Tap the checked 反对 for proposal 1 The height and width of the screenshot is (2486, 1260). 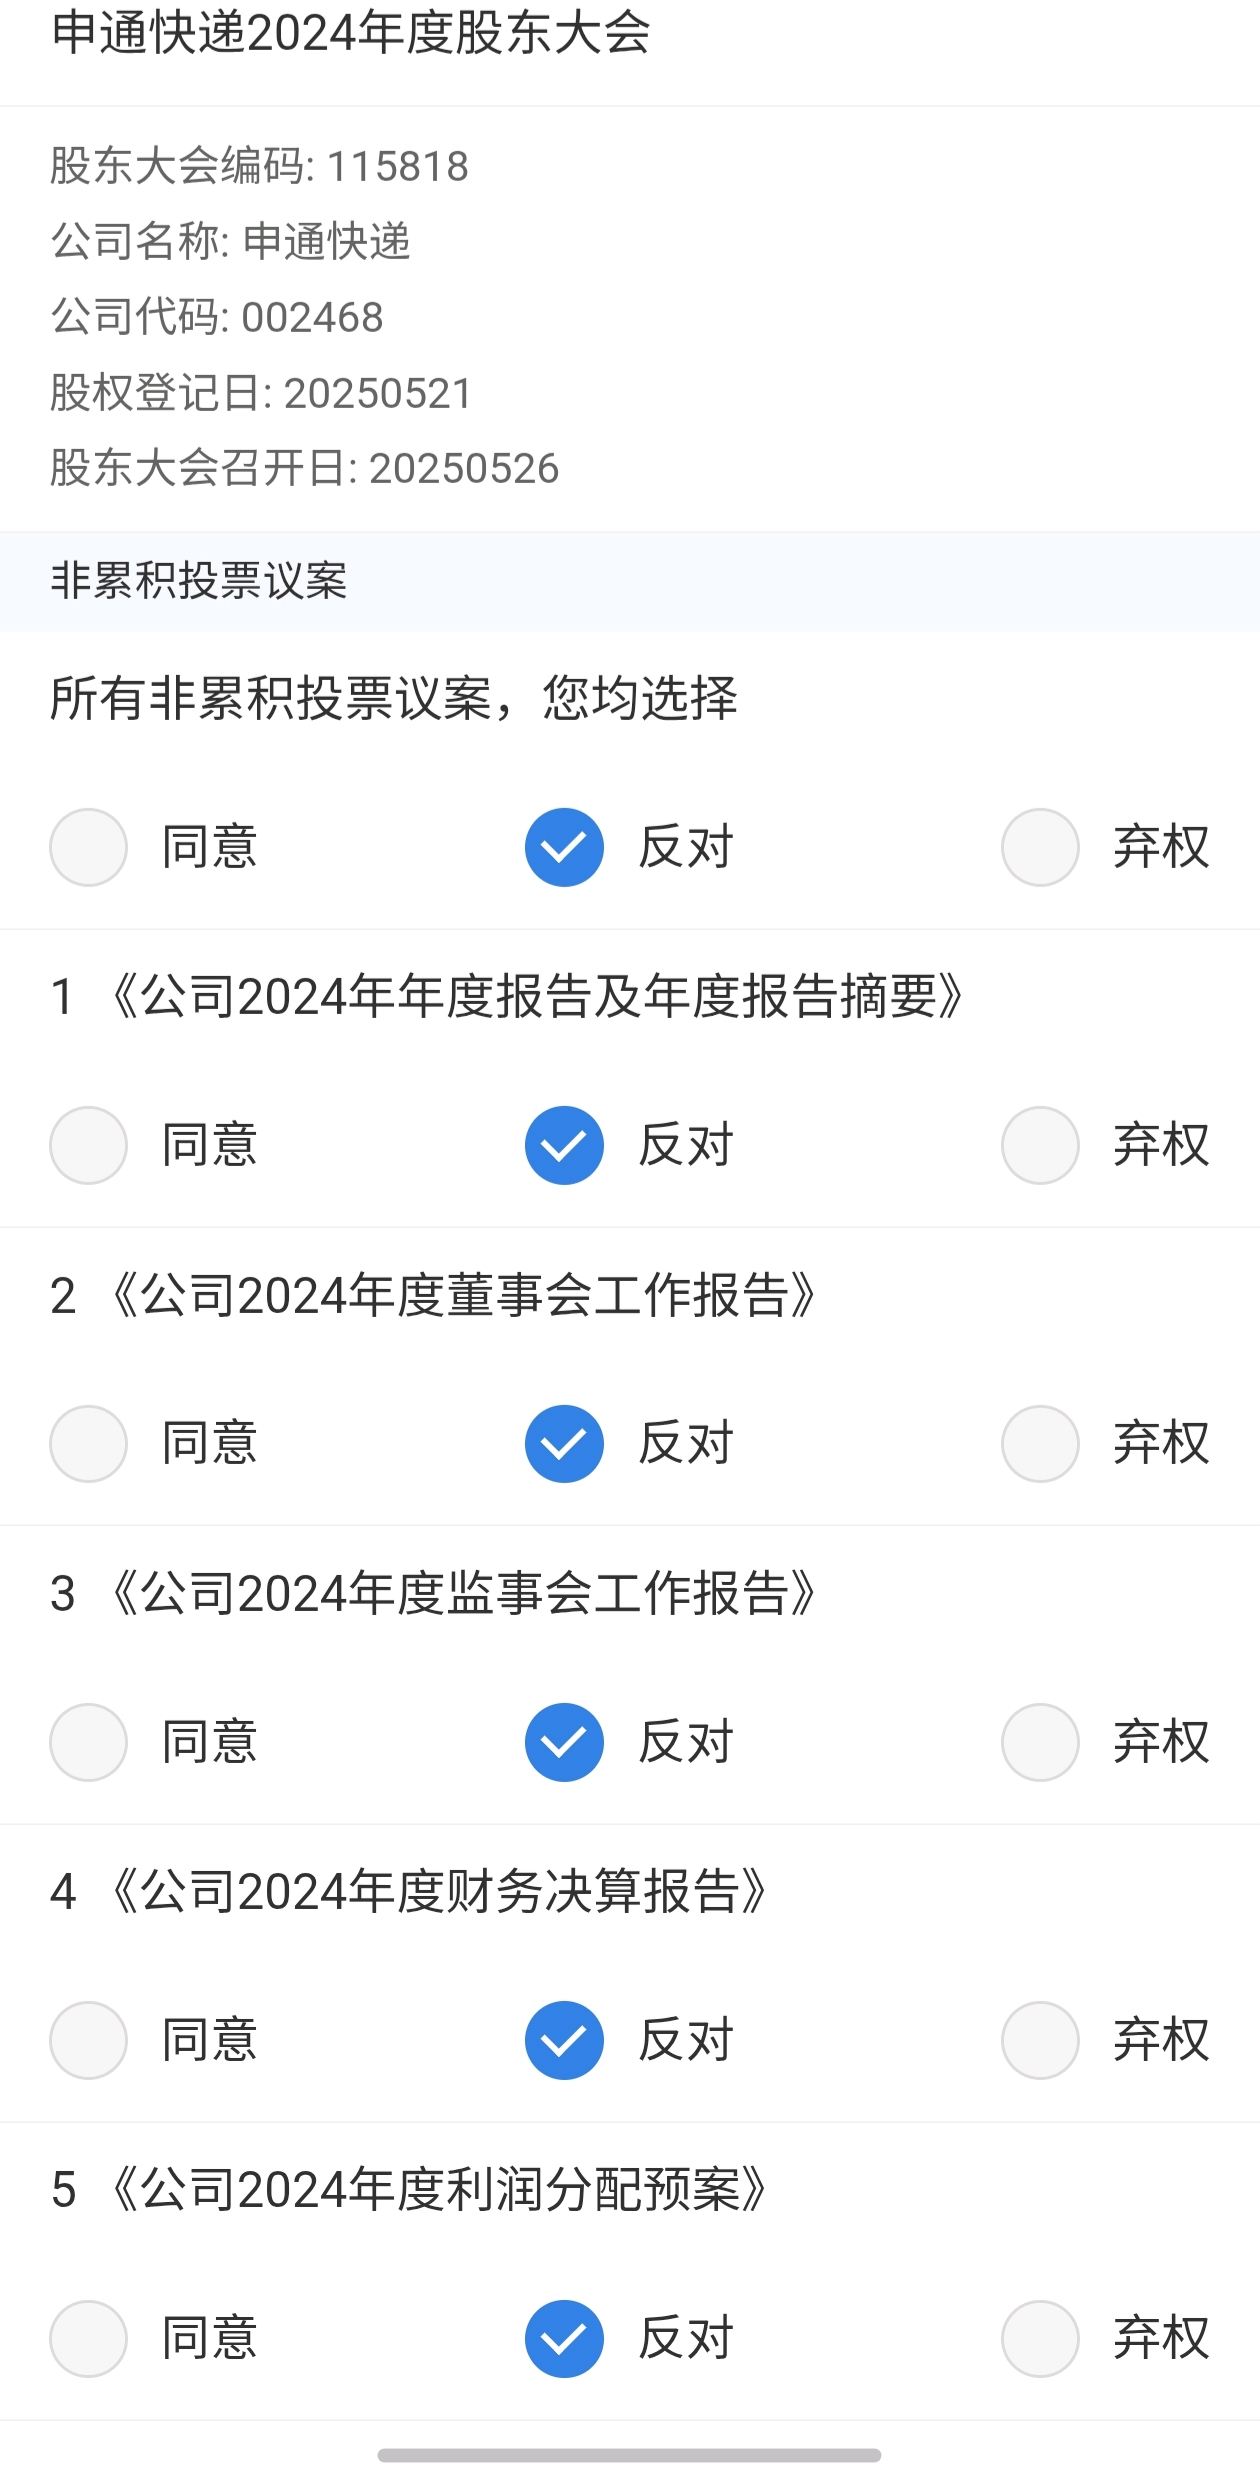[564, 1145]
